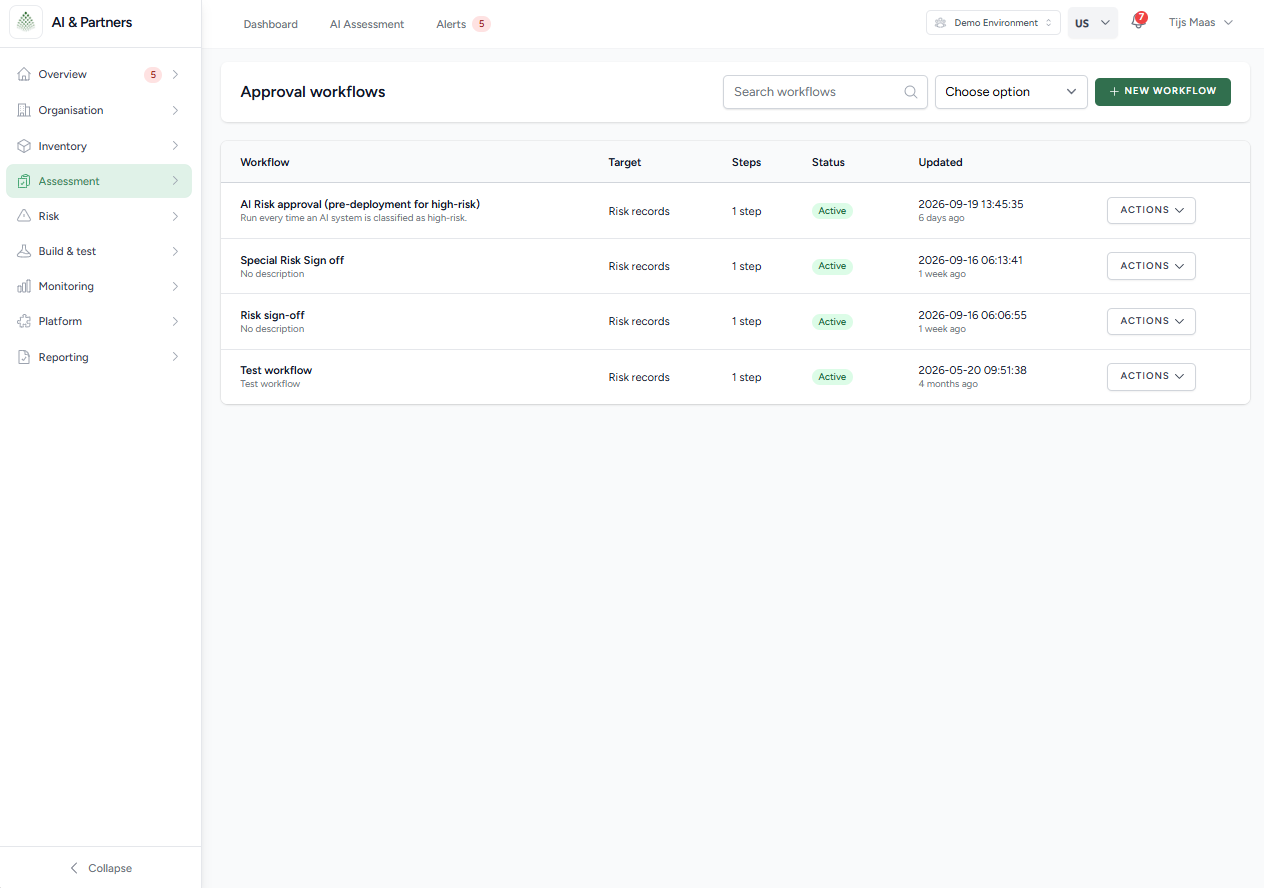Open the Tijs Maas user menu
The width and height of the screenshot is (1264, 888).
pos(1201,23)
